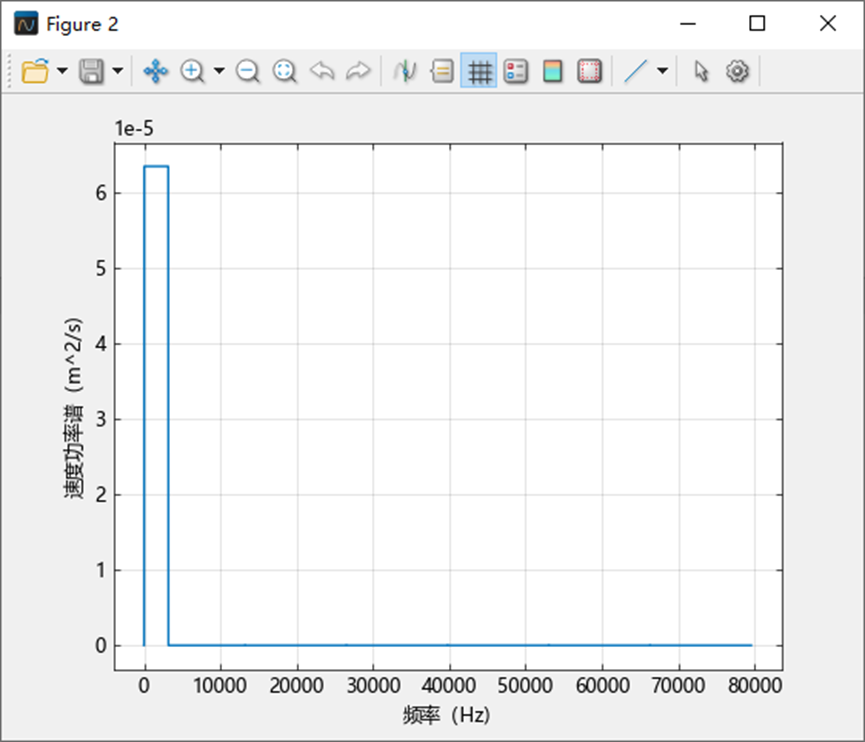This screenshot has width=865, height=742.
Task: Maximize the Figure 2 window
Action: point(757,24)
